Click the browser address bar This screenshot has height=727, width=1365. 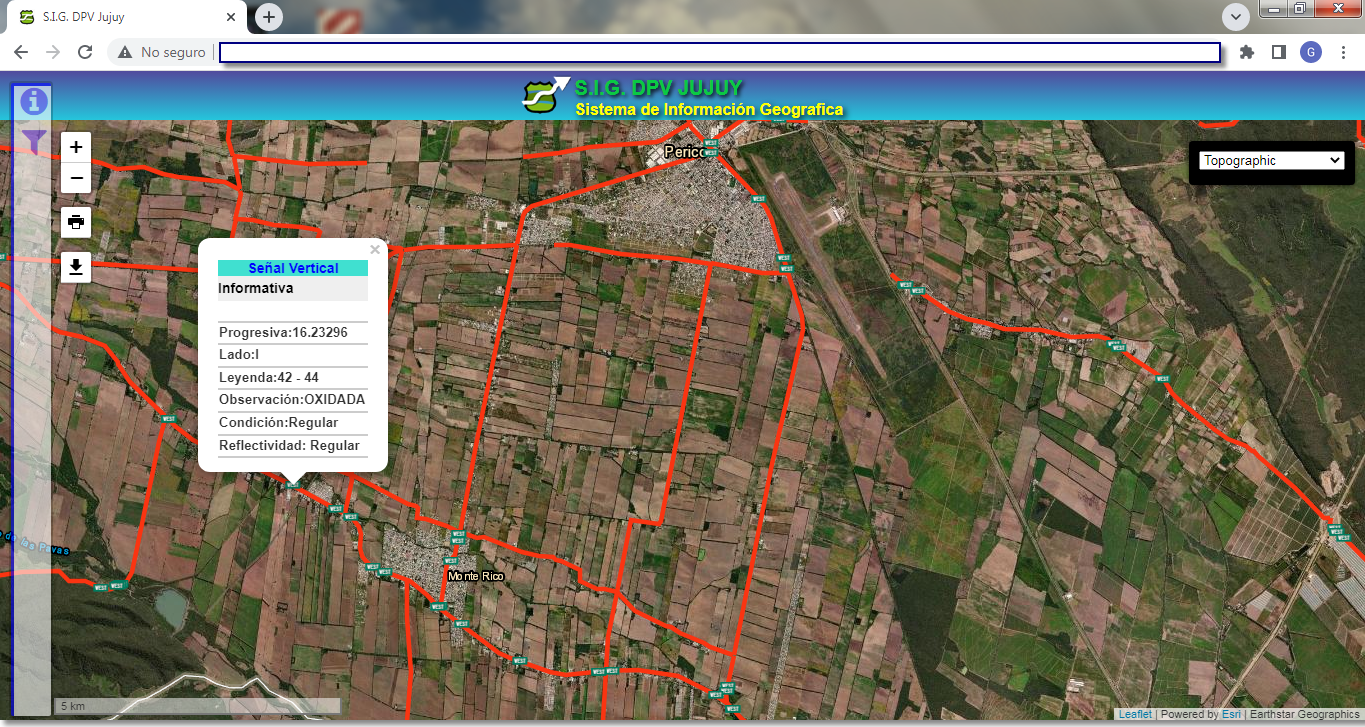[719, 52]
